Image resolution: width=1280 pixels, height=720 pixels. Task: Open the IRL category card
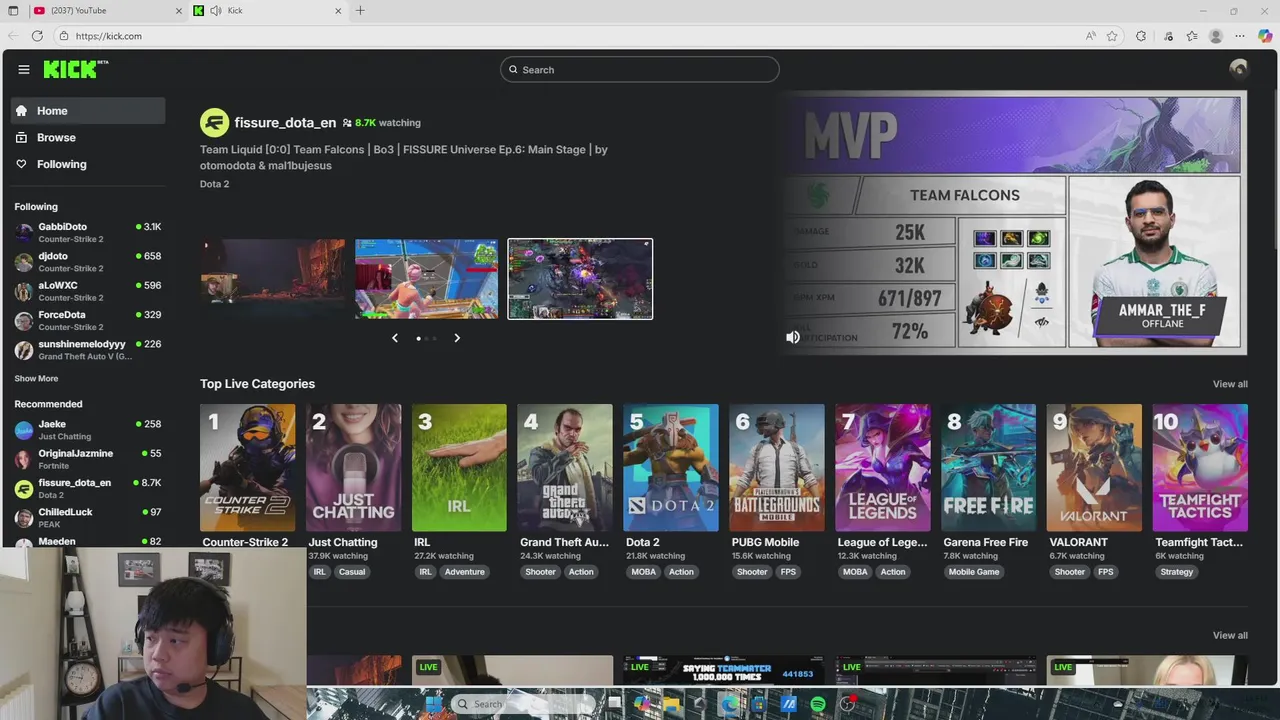click(459, 468)
